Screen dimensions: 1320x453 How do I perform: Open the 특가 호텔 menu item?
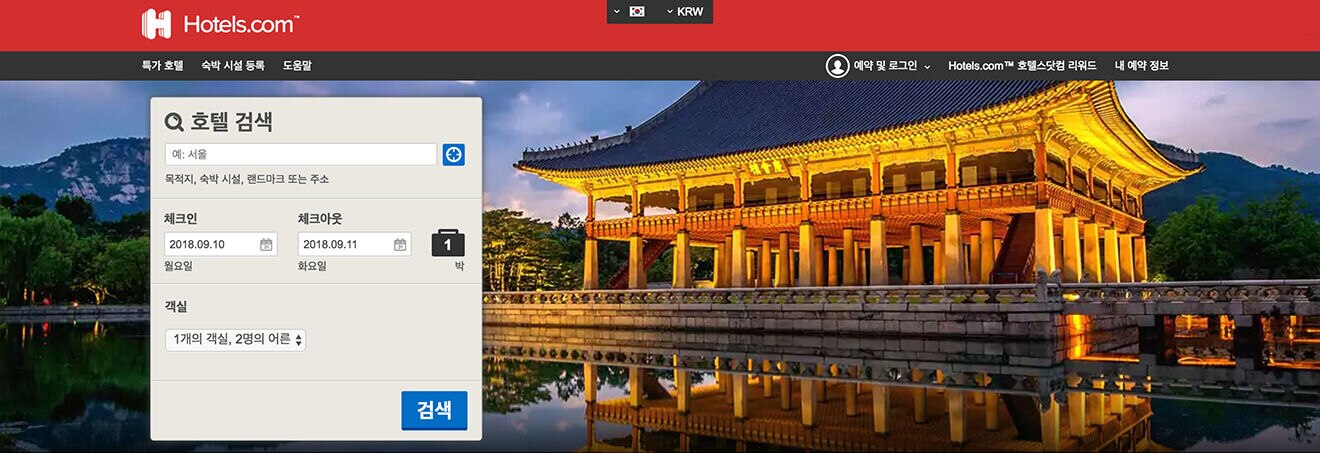pos(162,66)
